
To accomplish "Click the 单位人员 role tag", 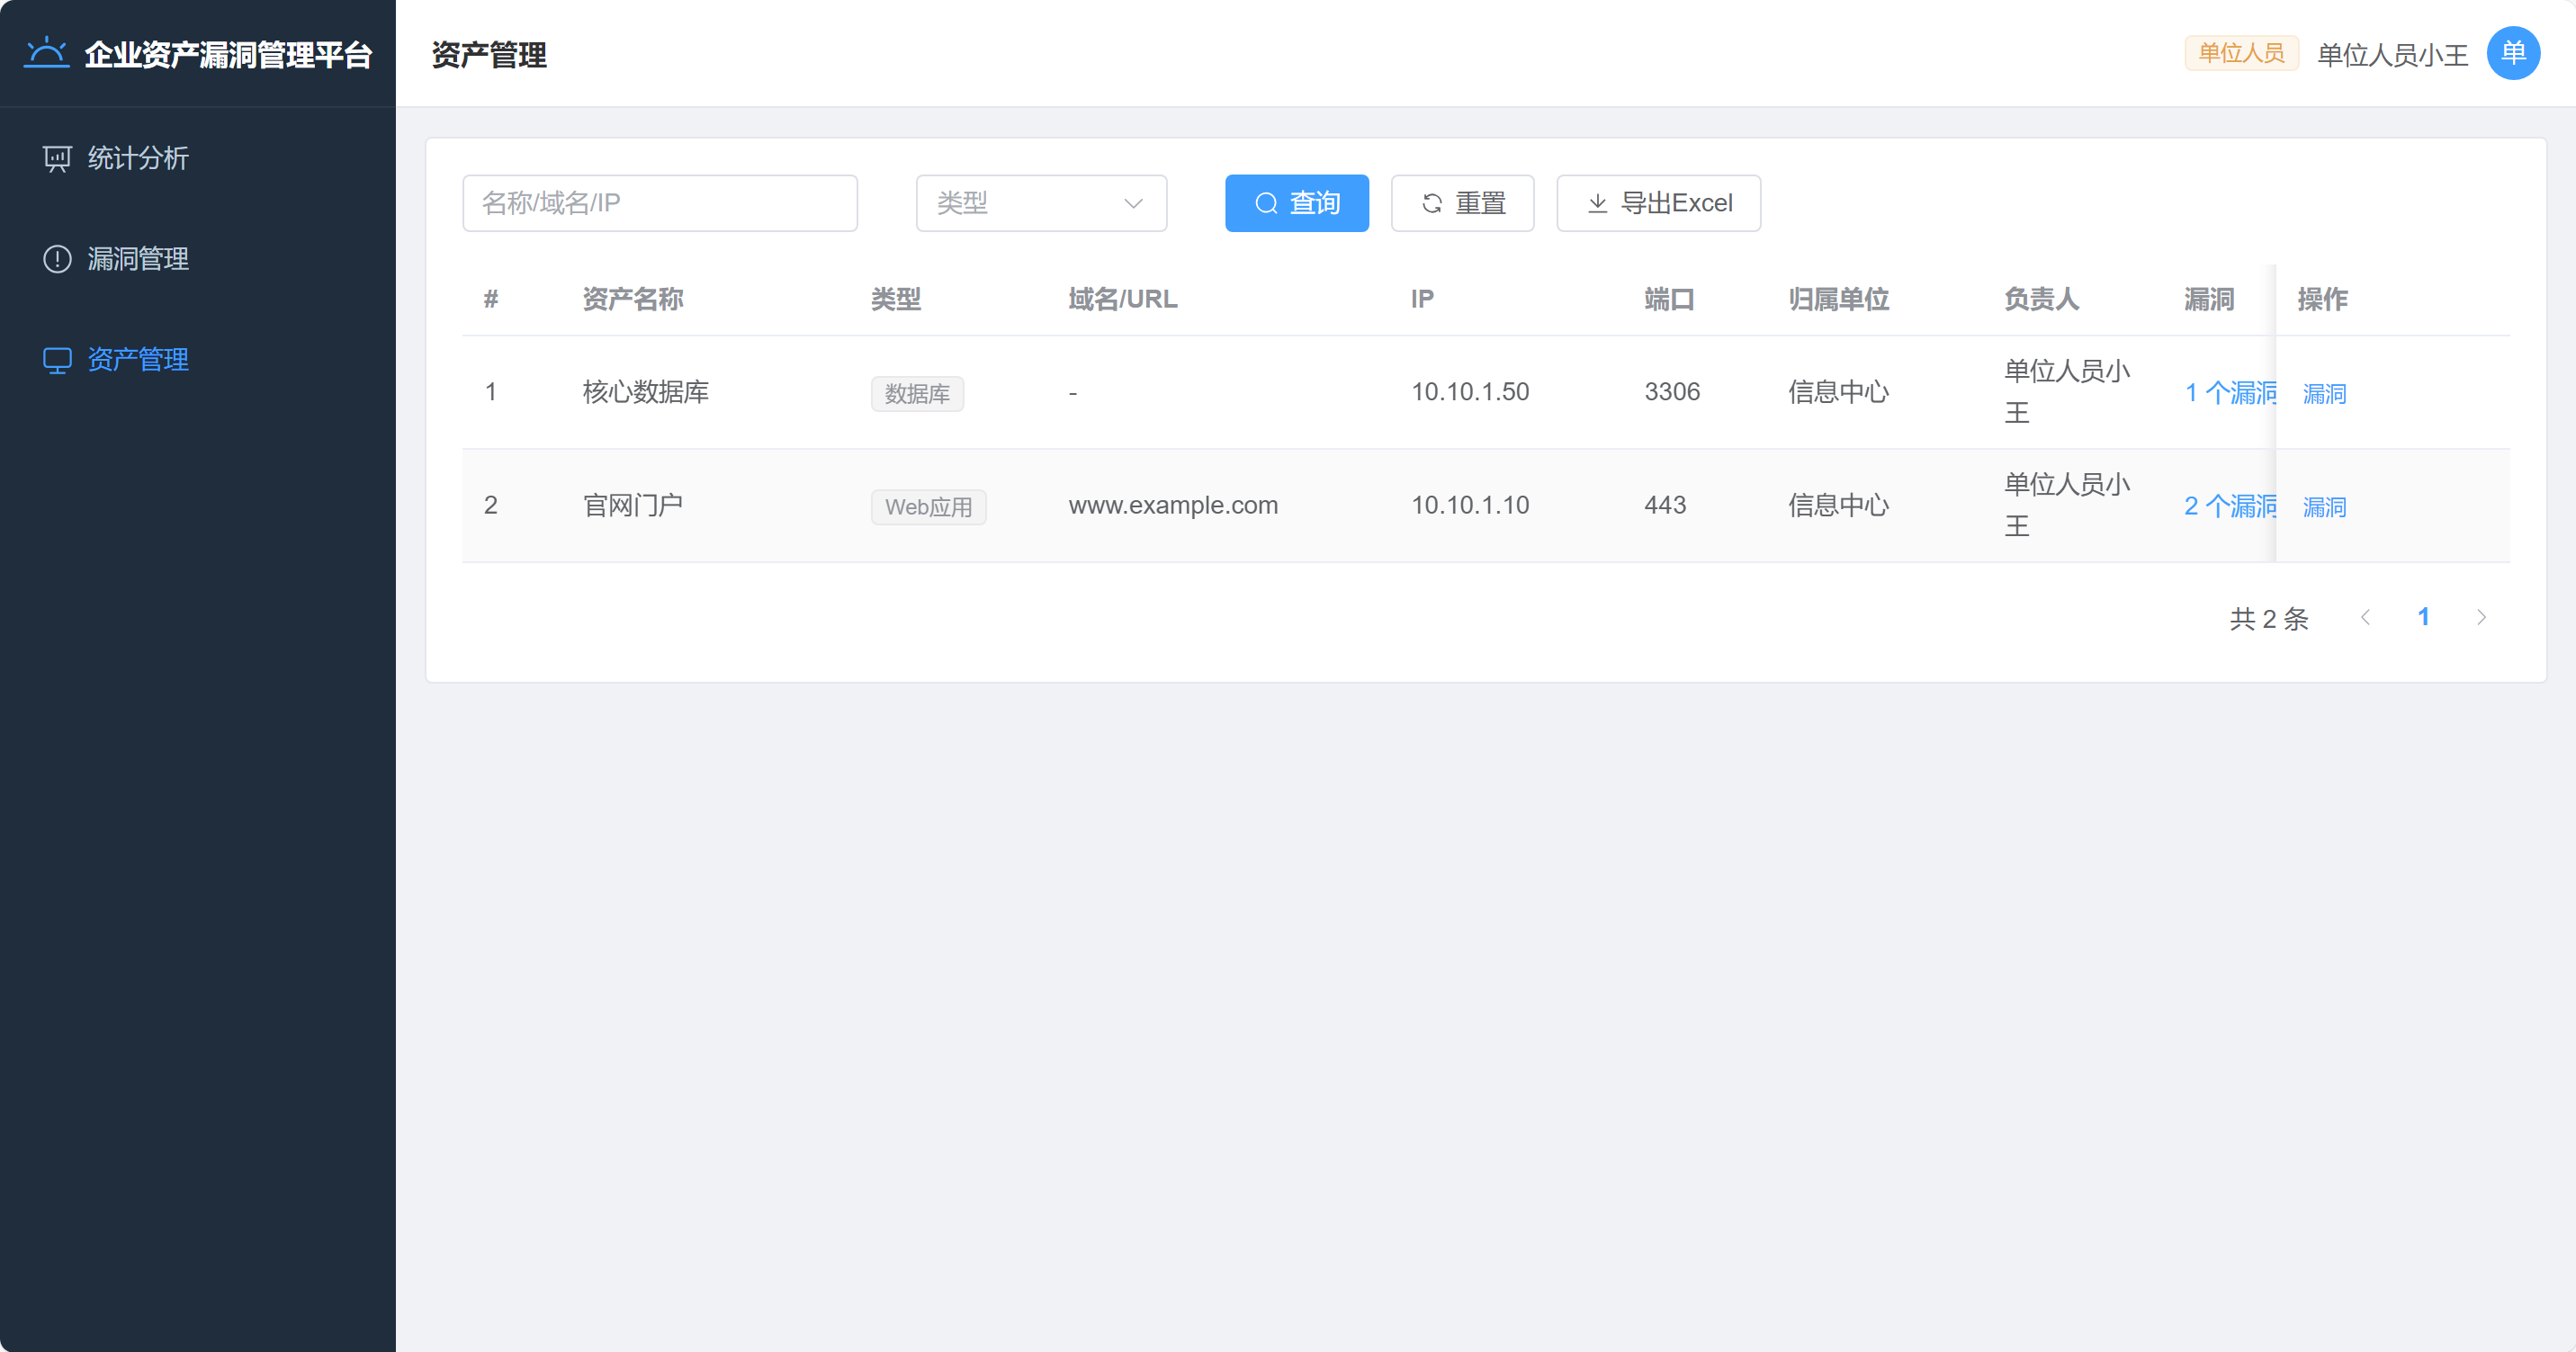I will tap(2241, 53).
